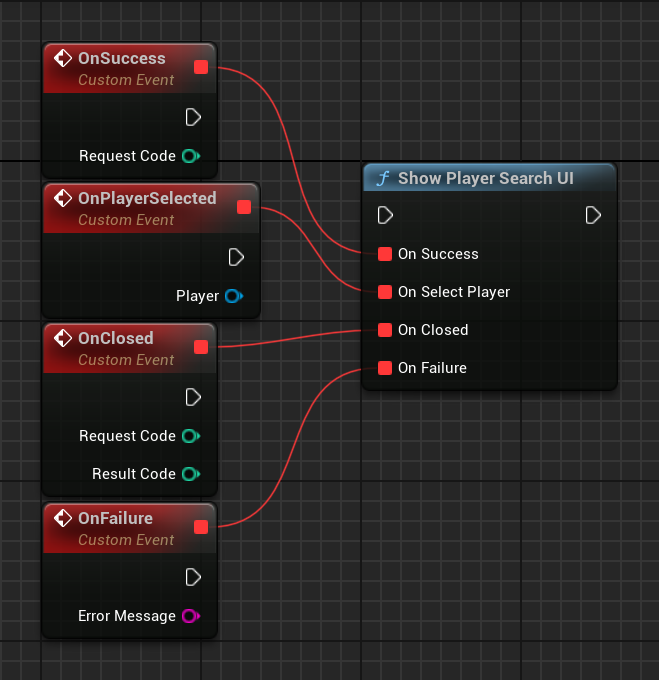This screenshot has height=680, width=659.
Task: Click the magenta Error Message pin
Action: (190, 616)
